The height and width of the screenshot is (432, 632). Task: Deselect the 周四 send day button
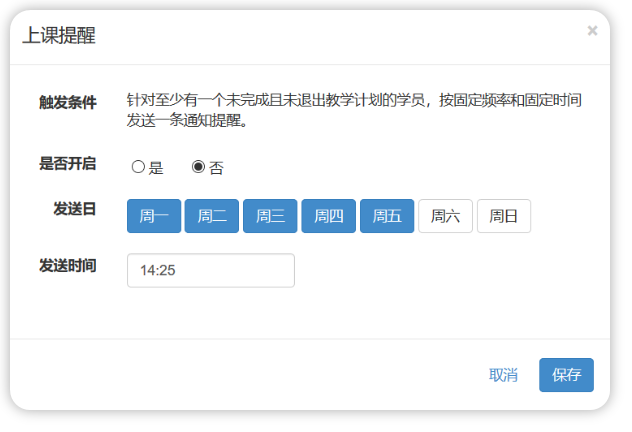point(328,216)
